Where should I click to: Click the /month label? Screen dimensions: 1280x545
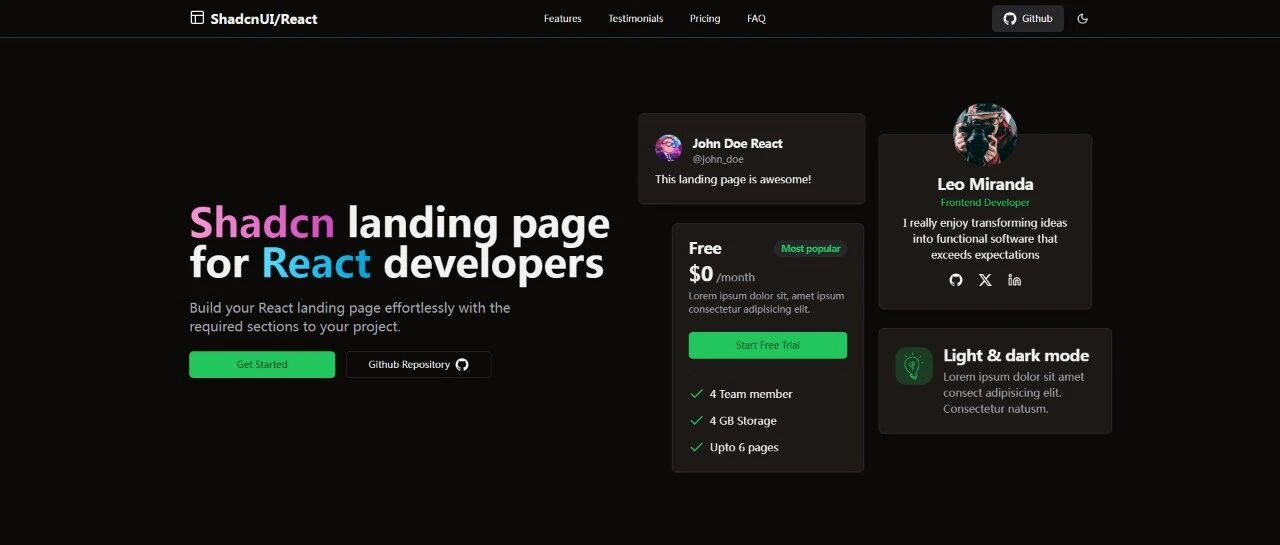[736, 277]
